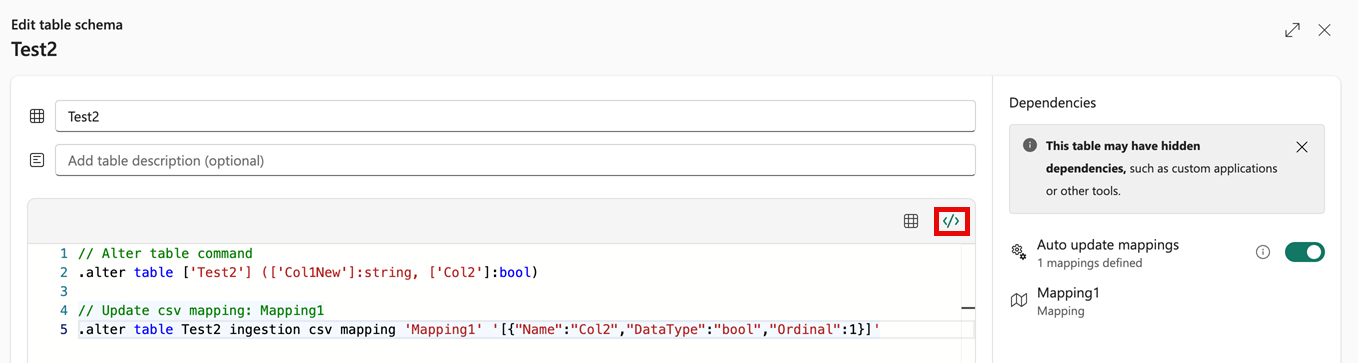Click the gear icon next to Auto update mappings
The height and width of the screenshot is (363, 1358).
(1019, 252)
